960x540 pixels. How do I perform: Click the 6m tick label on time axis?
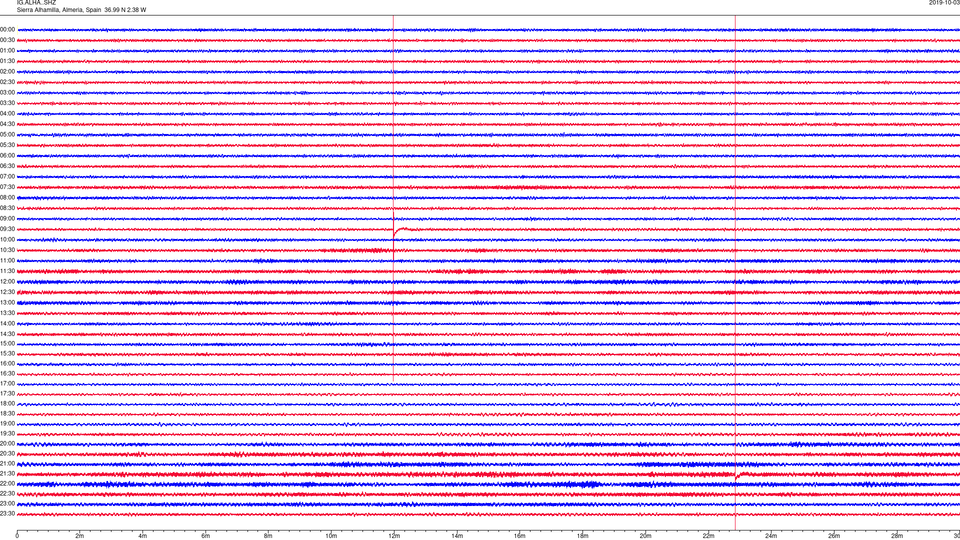tap(206, 536)
